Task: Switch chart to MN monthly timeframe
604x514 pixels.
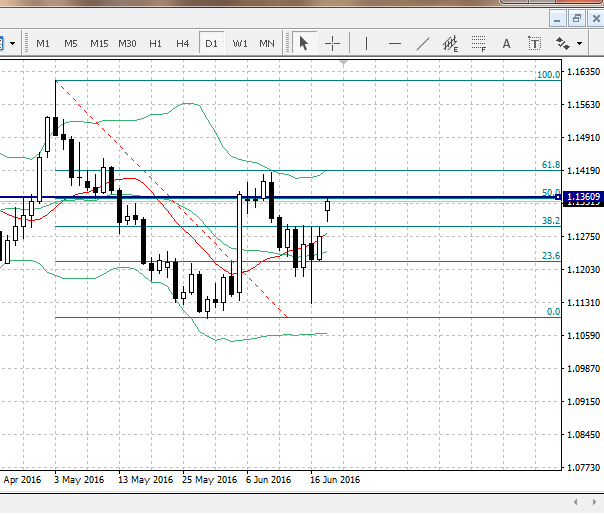Action: (267, 44)
